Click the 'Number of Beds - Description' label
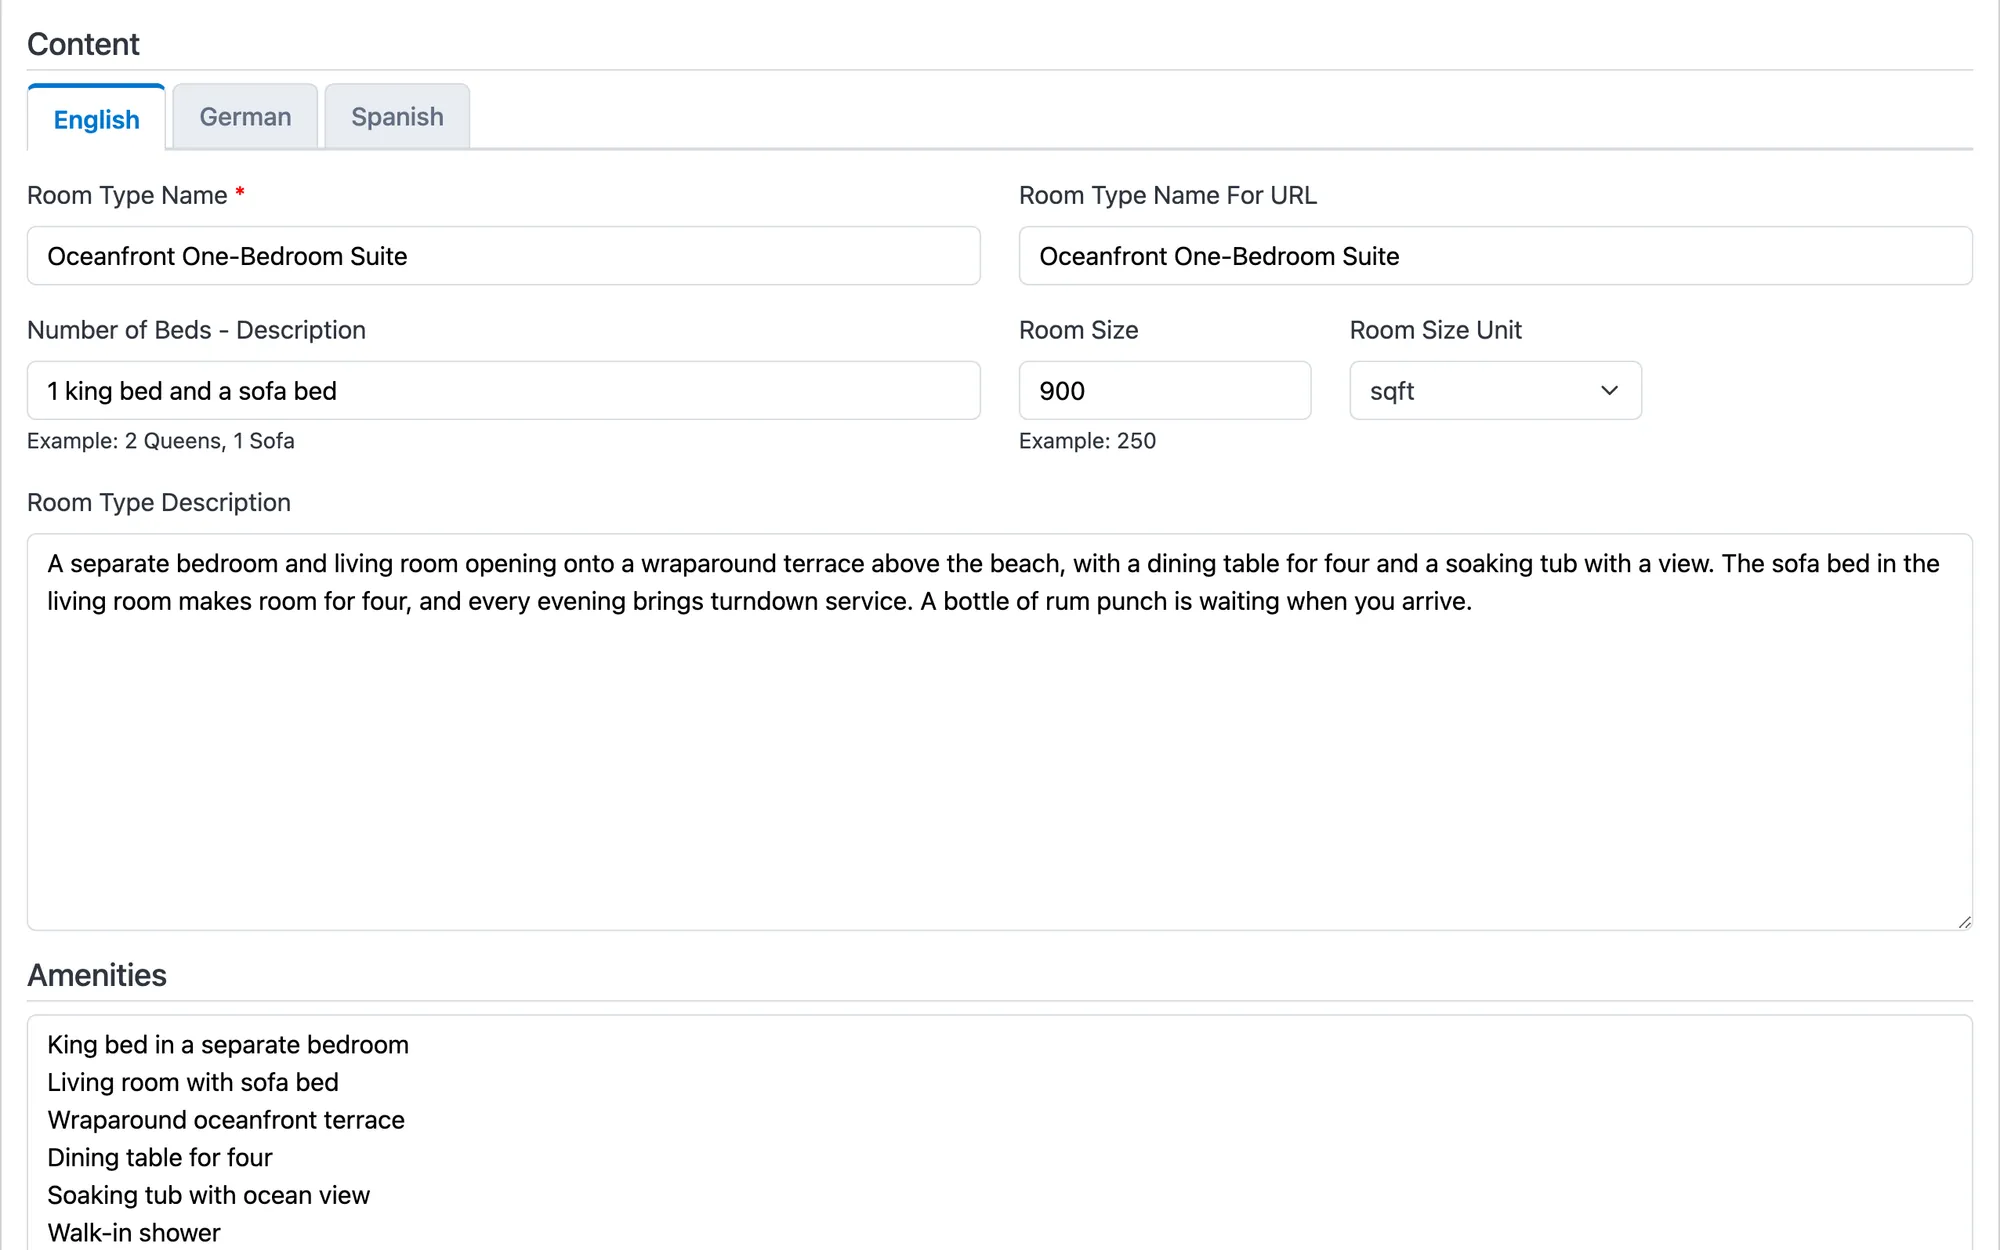 tap(196, 330)
